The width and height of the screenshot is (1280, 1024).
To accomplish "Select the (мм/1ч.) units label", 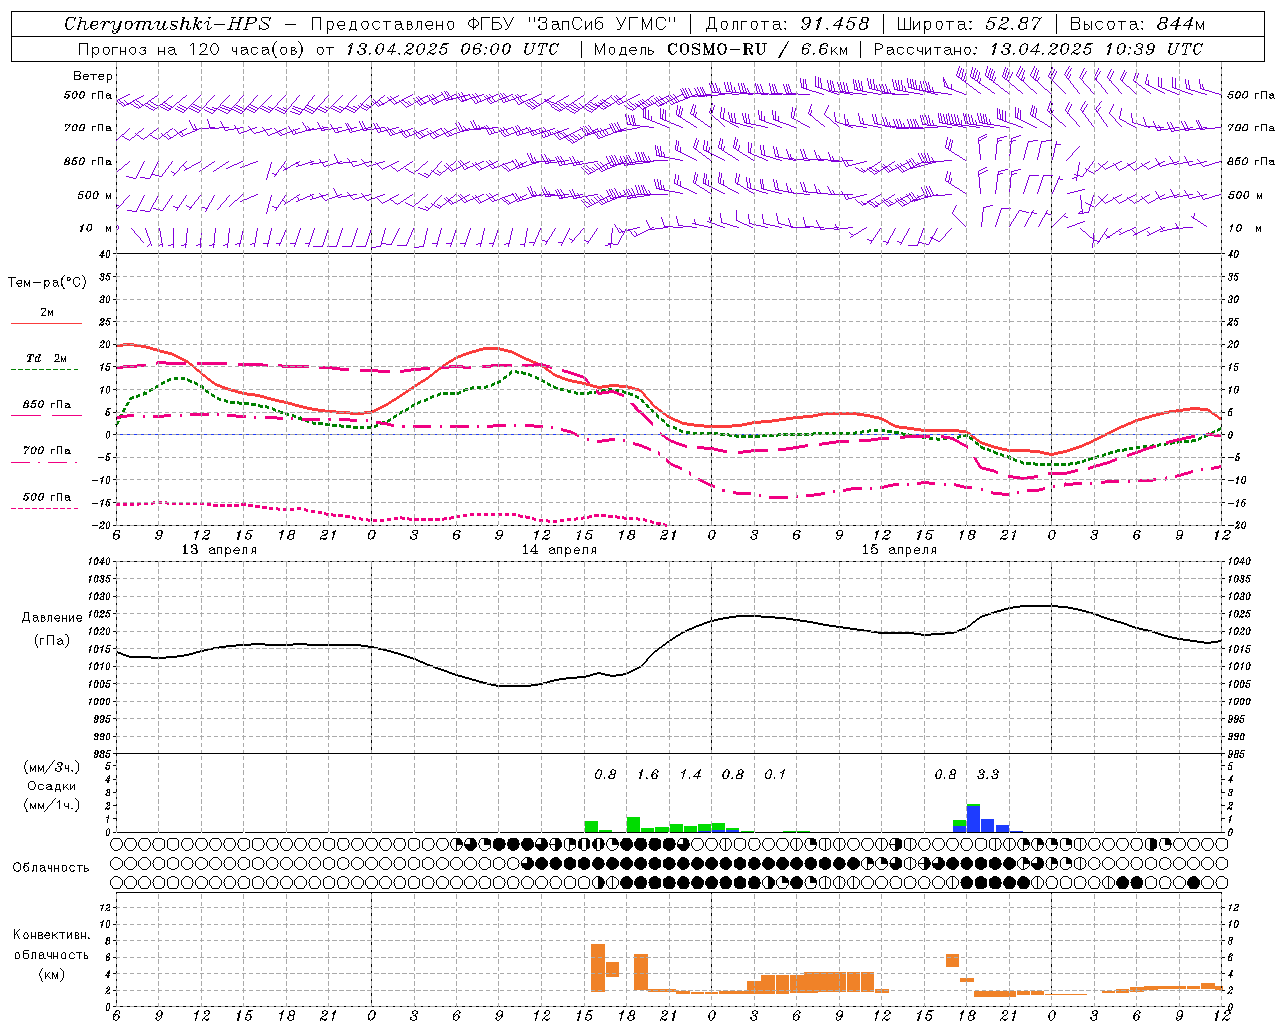I will pyautogui.click(x=52, y=805).
